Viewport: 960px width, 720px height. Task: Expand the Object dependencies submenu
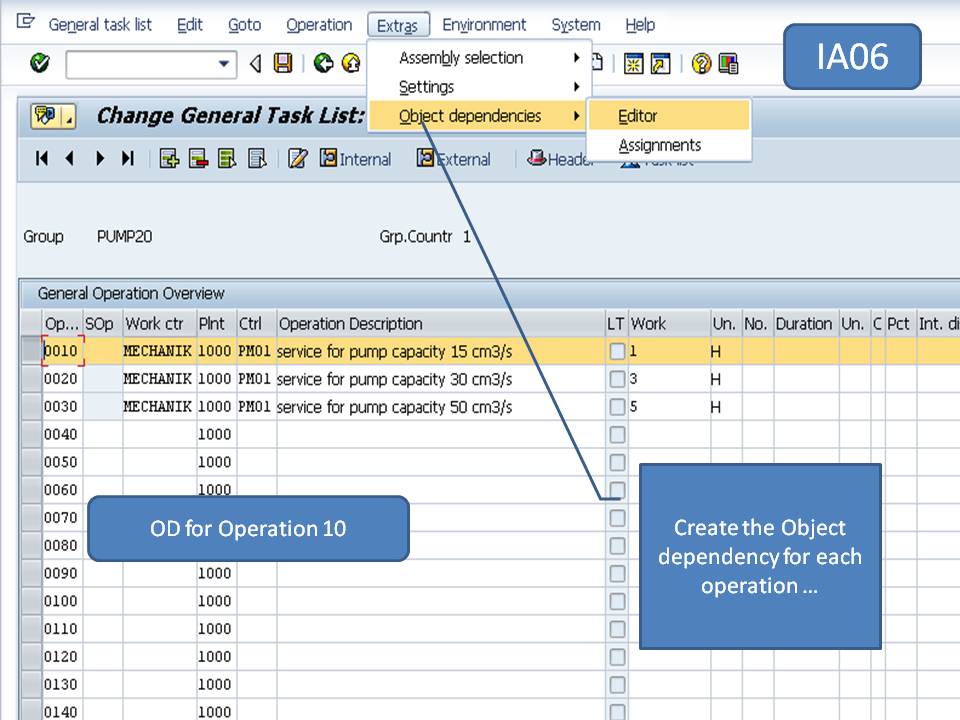[479, 116]
